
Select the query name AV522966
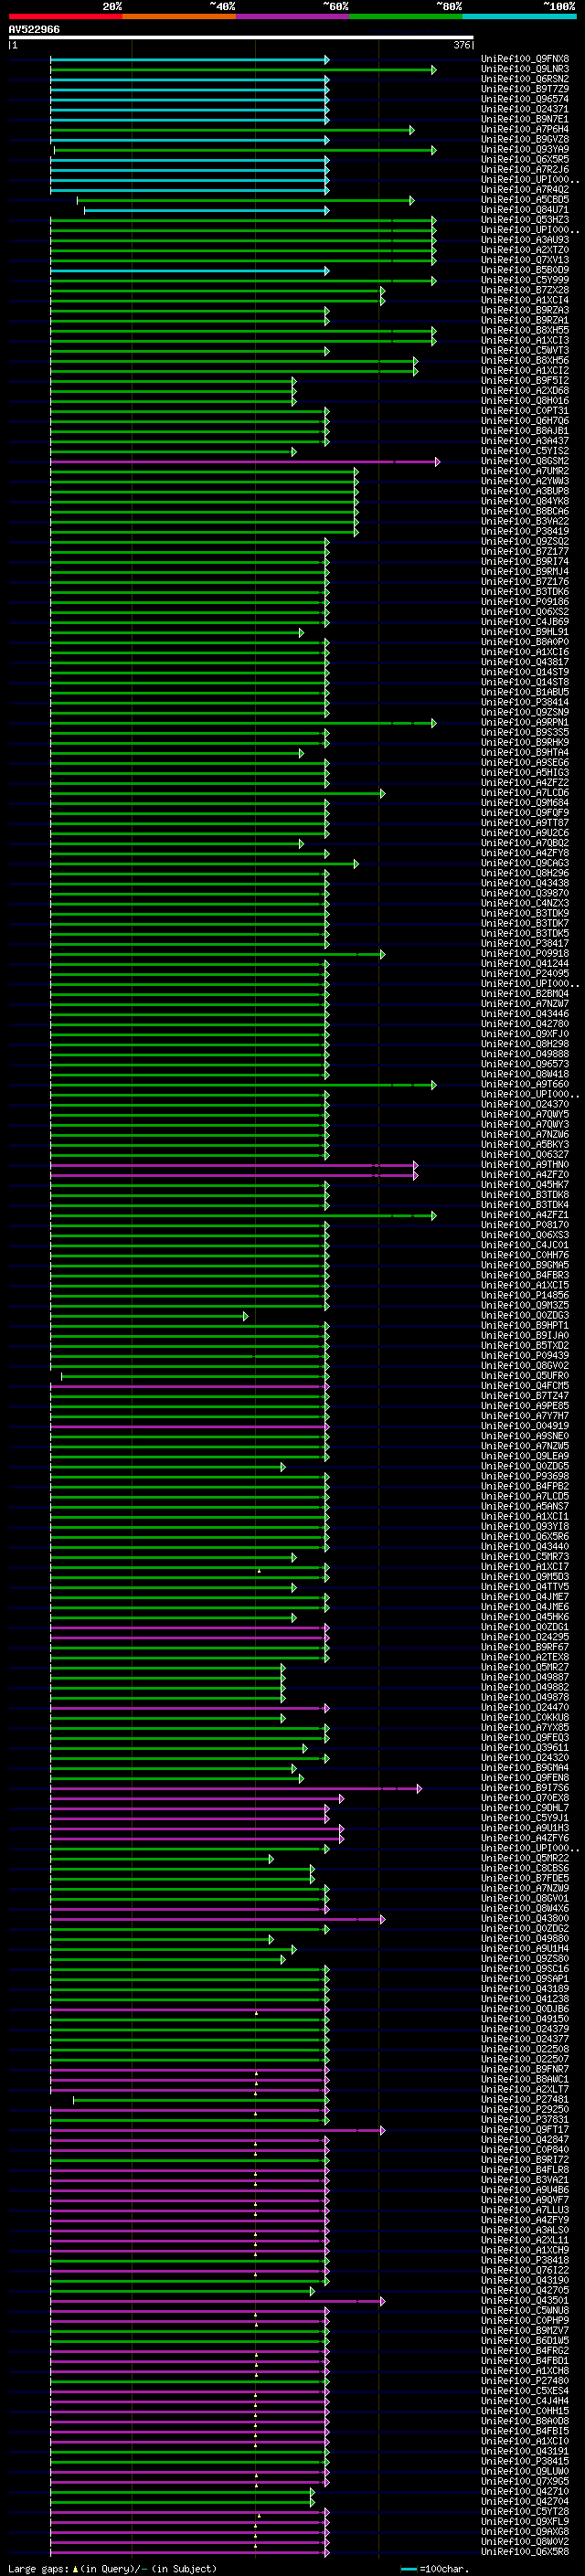click(34, 30)
